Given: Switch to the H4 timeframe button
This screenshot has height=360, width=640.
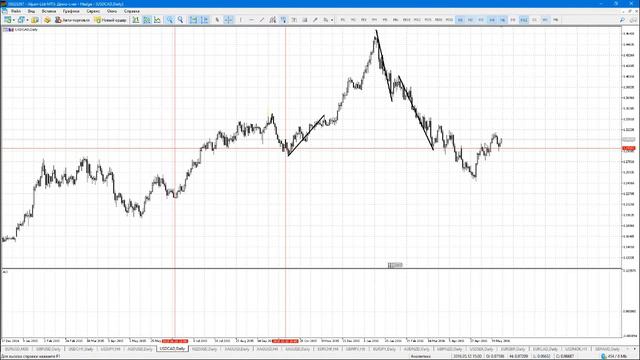Looking at the screenshot, I should coord(492,20).
